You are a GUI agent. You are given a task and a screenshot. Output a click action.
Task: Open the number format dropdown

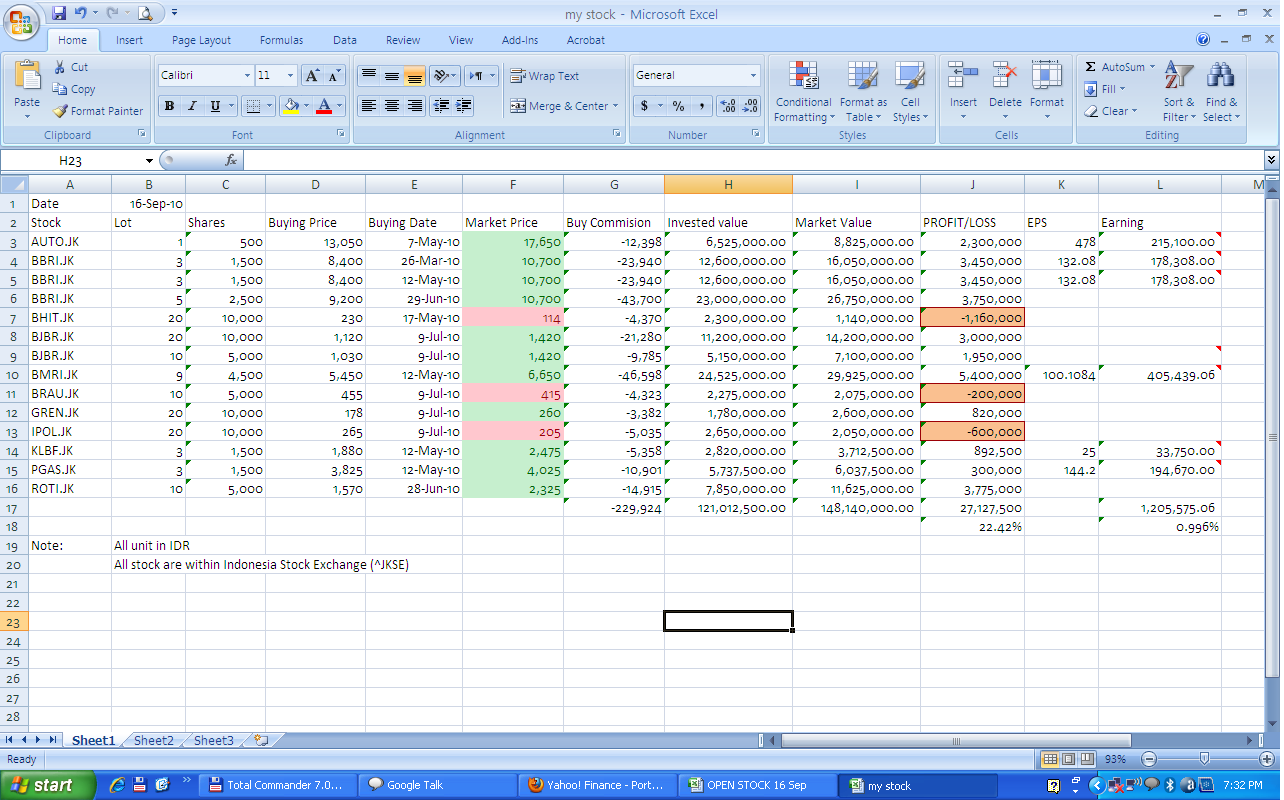[x=753, y=76]
